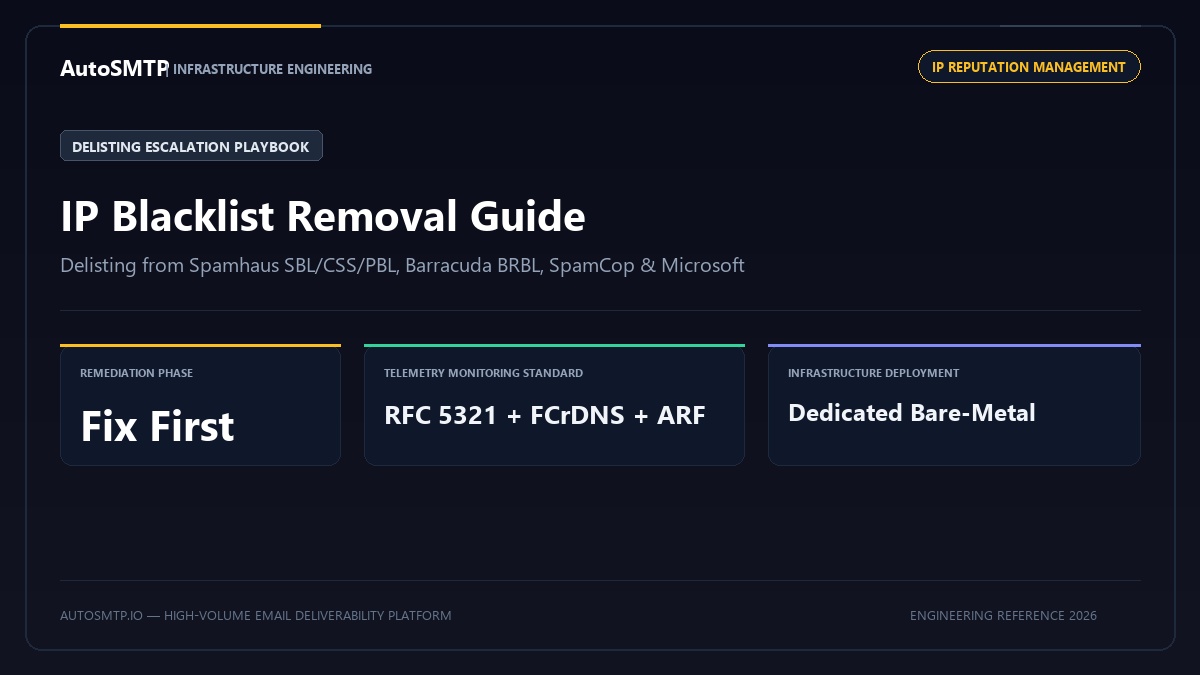Click the subtitle mentioning Spamhaus SBL/CSS/PBL
Screen dimensions: 1200x675
402,266
